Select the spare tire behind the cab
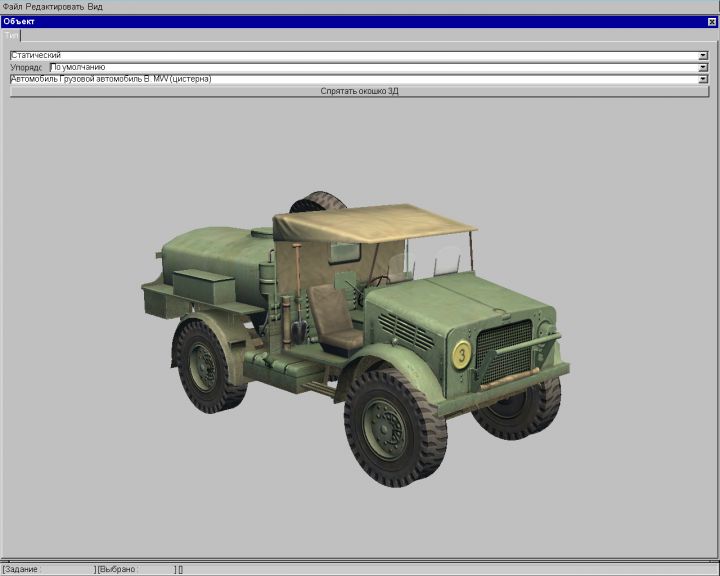The width and height of the screenshot is (720, 576). (320, 201)
